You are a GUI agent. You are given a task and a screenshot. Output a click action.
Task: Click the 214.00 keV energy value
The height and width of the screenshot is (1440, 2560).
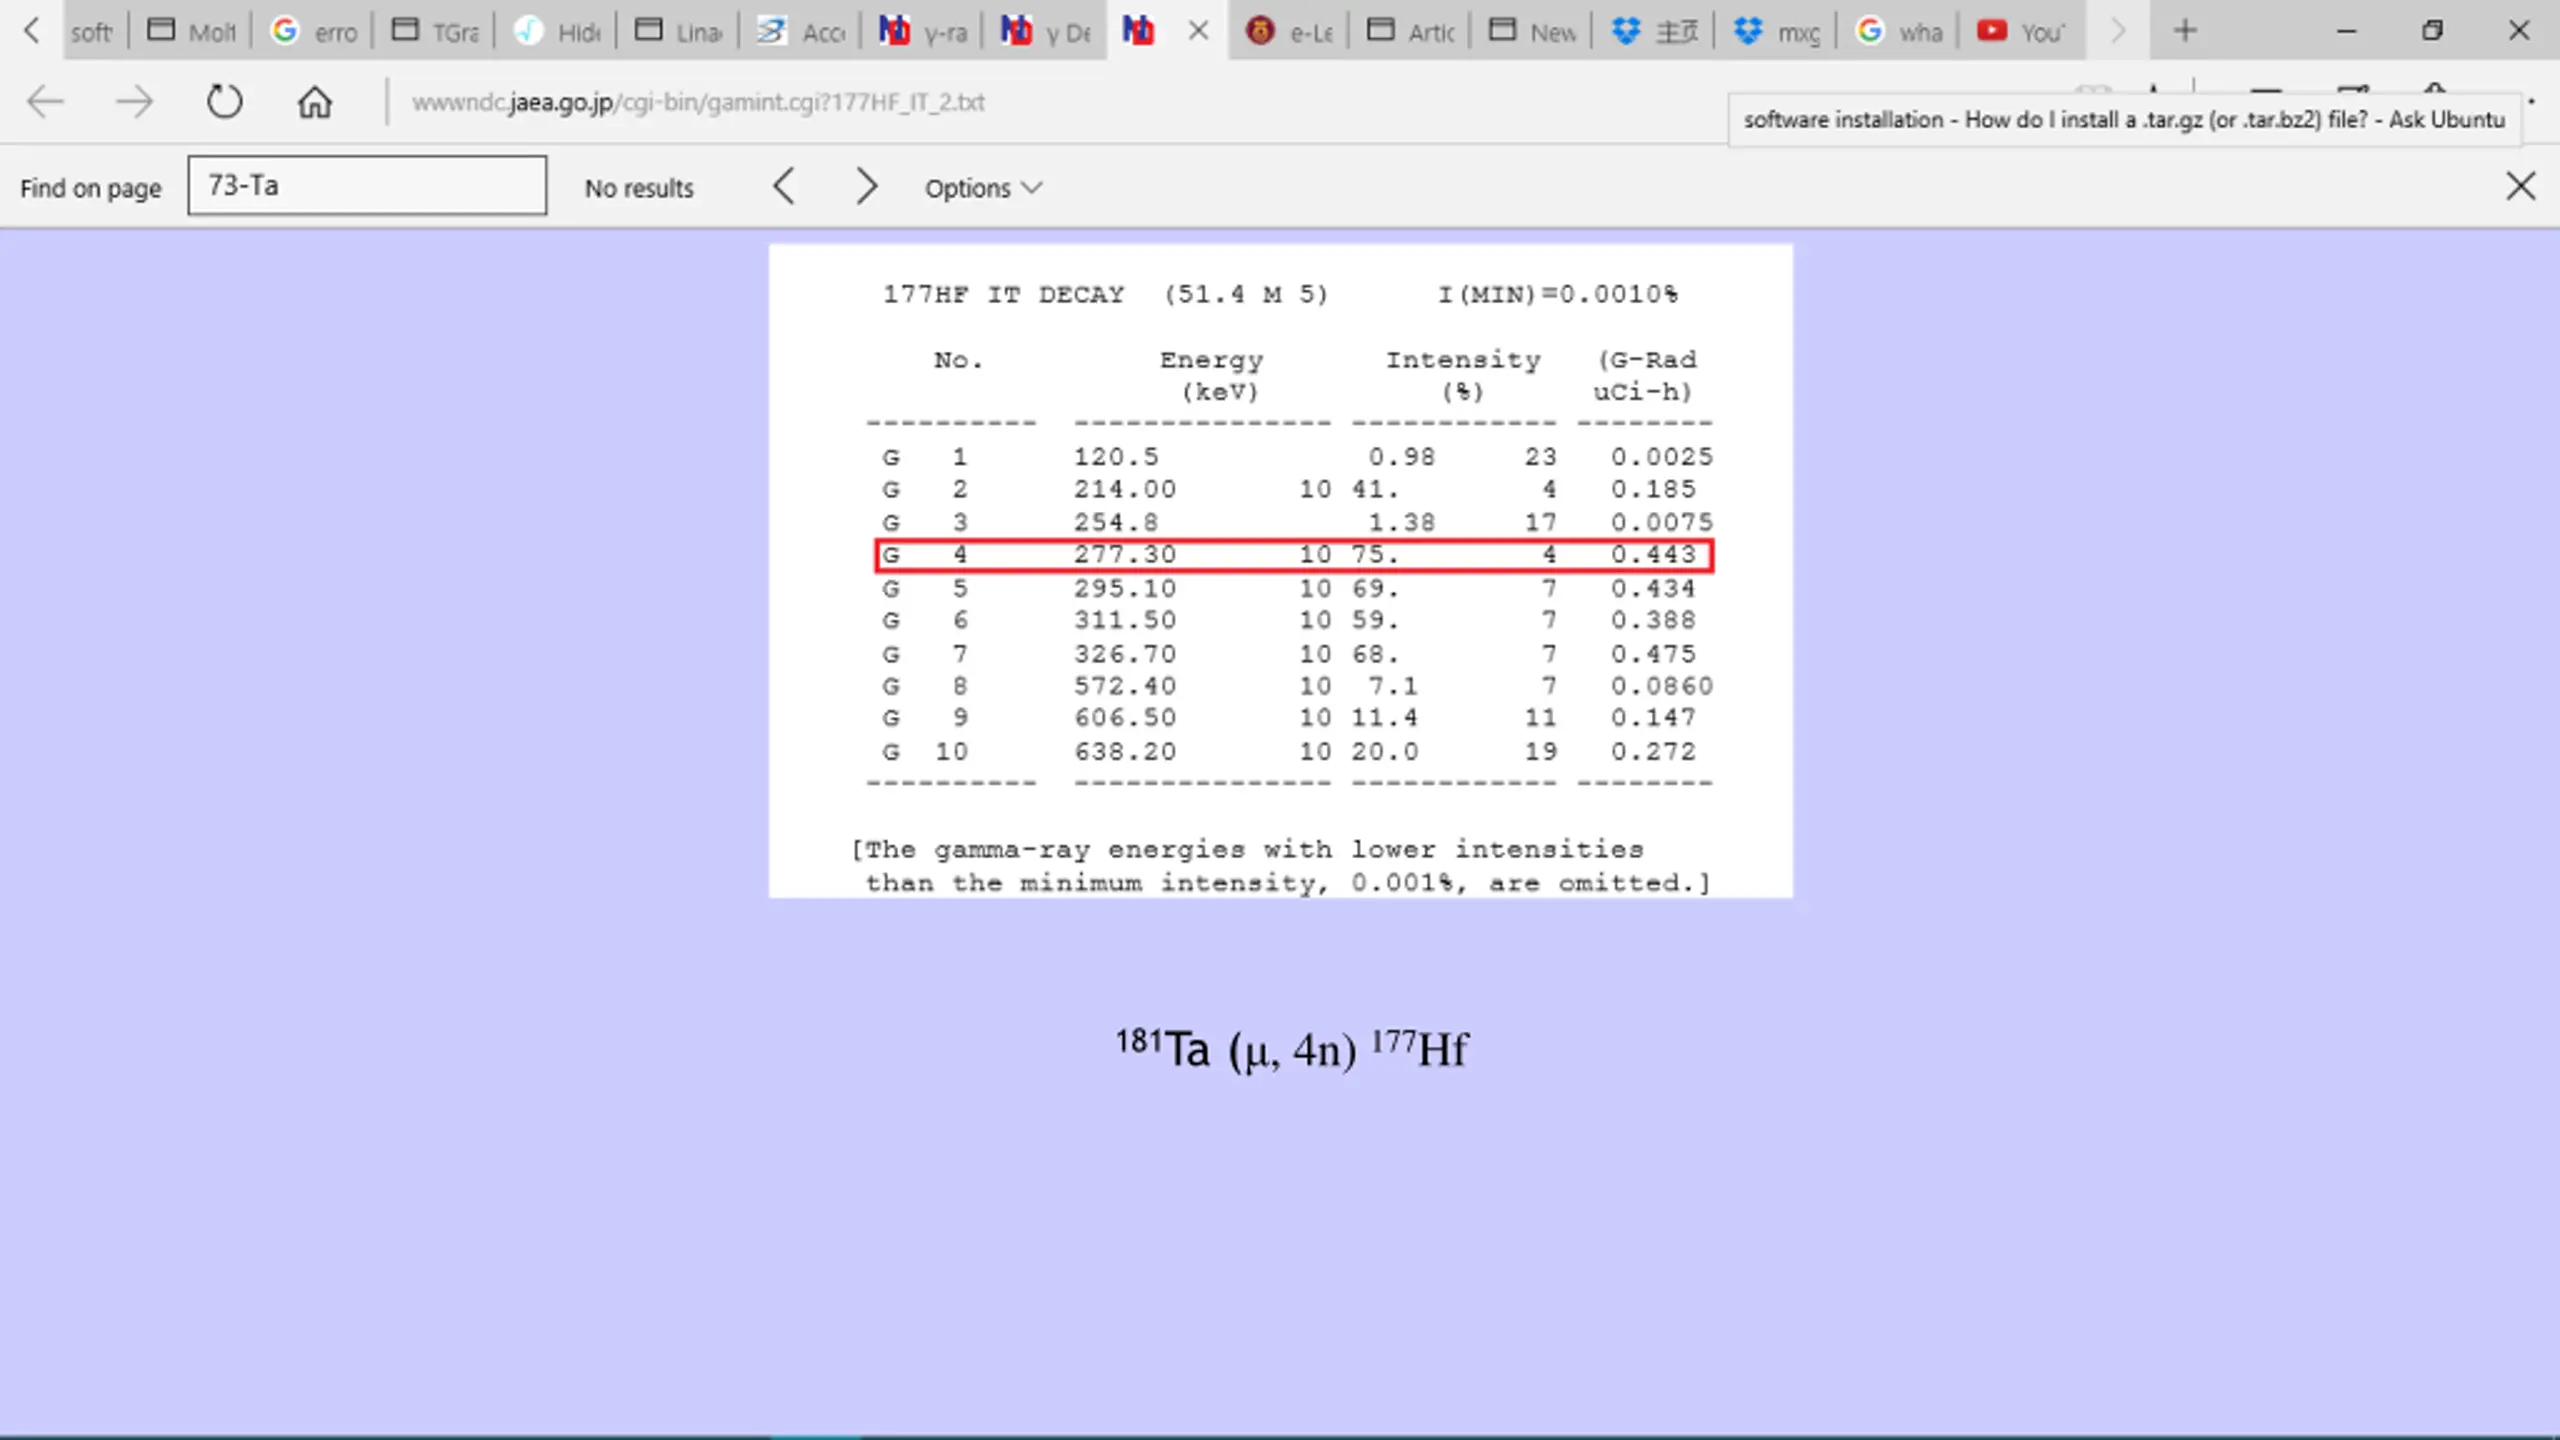click(x=1125, y=489)
